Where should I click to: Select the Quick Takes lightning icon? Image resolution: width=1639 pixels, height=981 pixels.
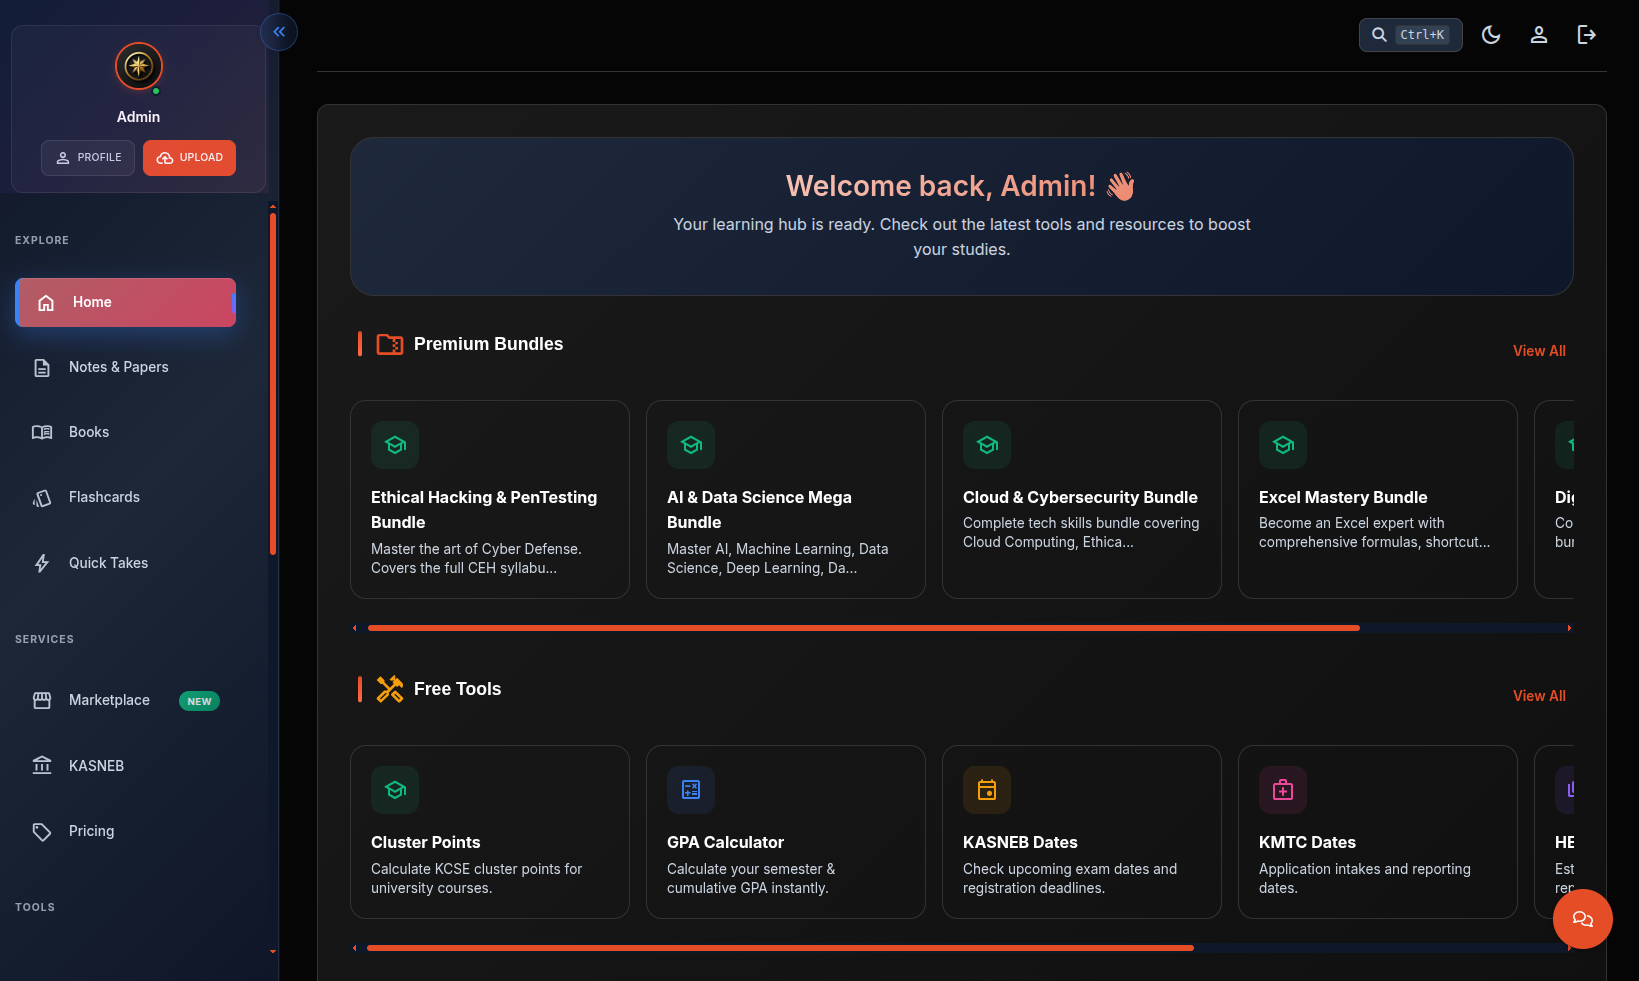[x=42, y=563]
